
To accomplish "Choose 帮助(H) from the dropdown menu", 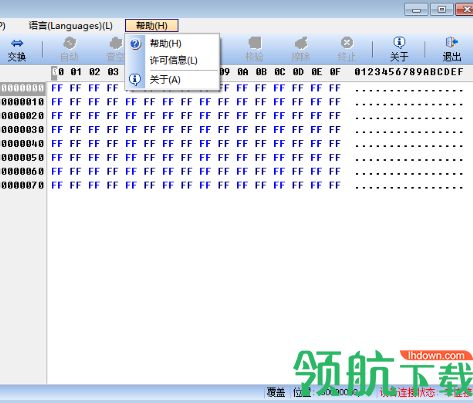I will [172, 43].
